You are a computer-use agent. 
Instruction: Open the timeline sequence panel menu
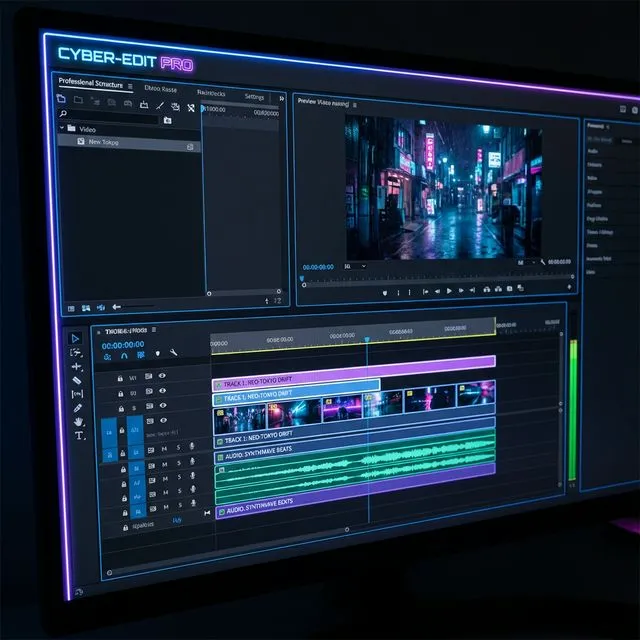point(154,329)
